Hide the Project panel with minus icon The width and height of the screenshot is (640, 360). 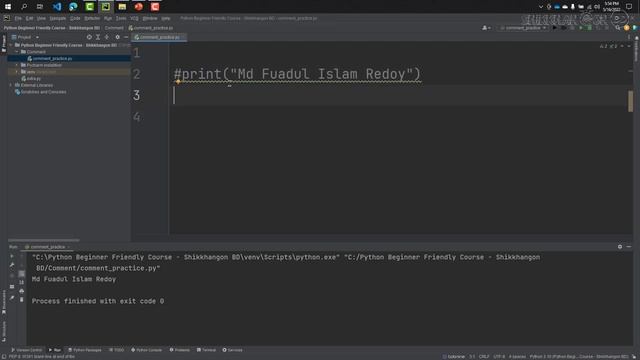point(126,37)
